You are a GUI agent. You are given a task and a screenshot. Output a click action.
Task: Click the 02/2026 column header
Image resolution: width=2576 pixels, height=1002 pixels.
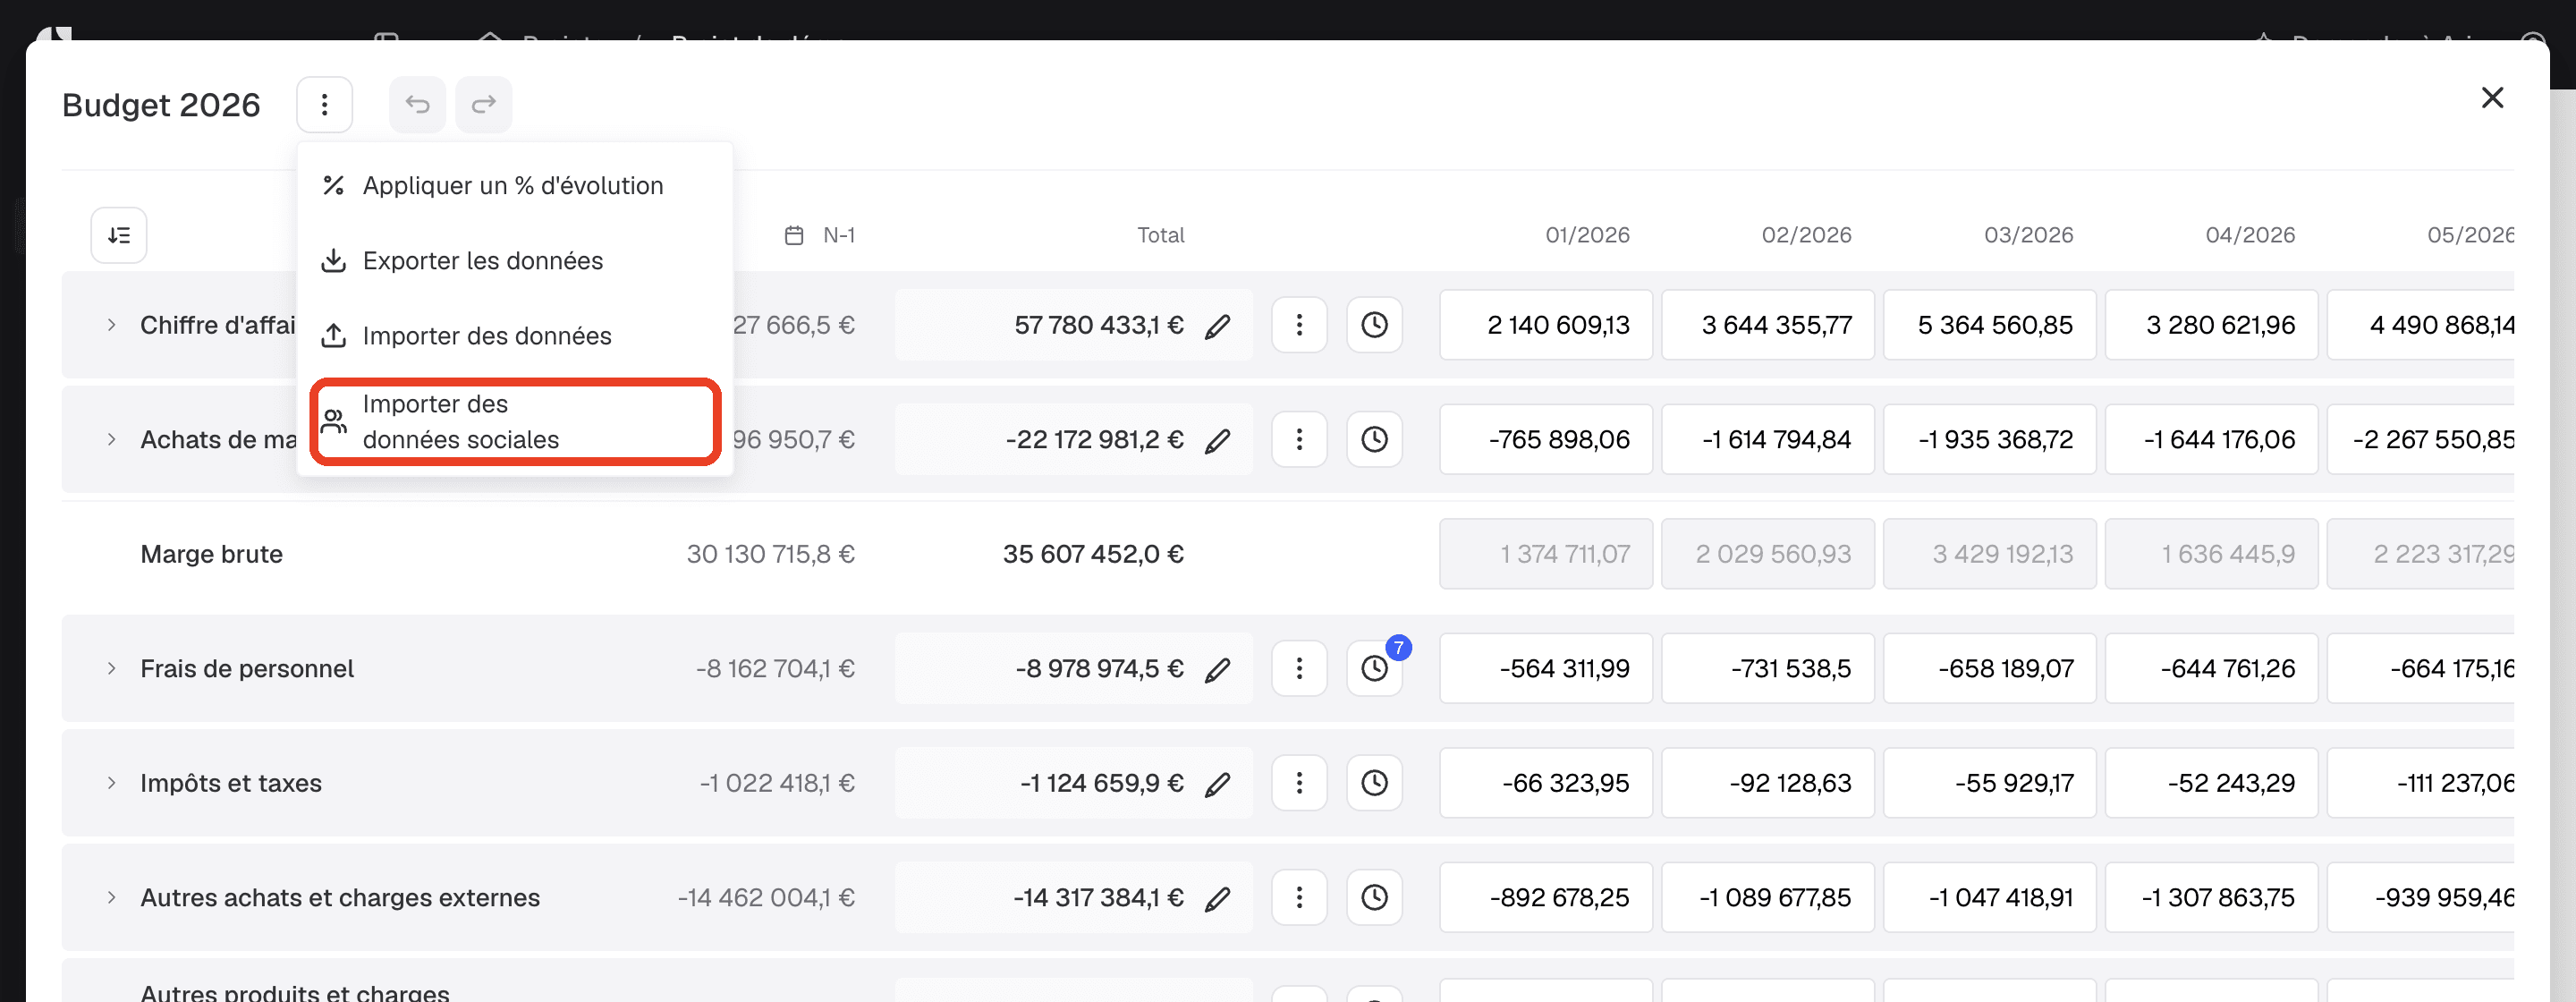(x=1806, y=235)
